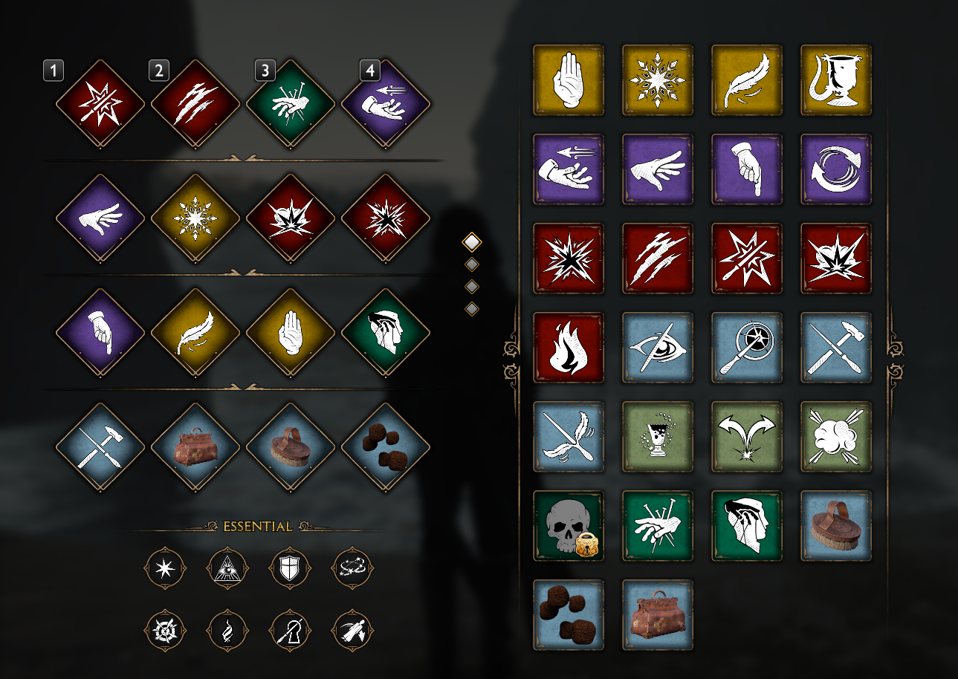The width and height of the screenshot is (958, 679).
Task: Select the Evanesco vanishing cloud spell
Action: click(x=836, y=436)
